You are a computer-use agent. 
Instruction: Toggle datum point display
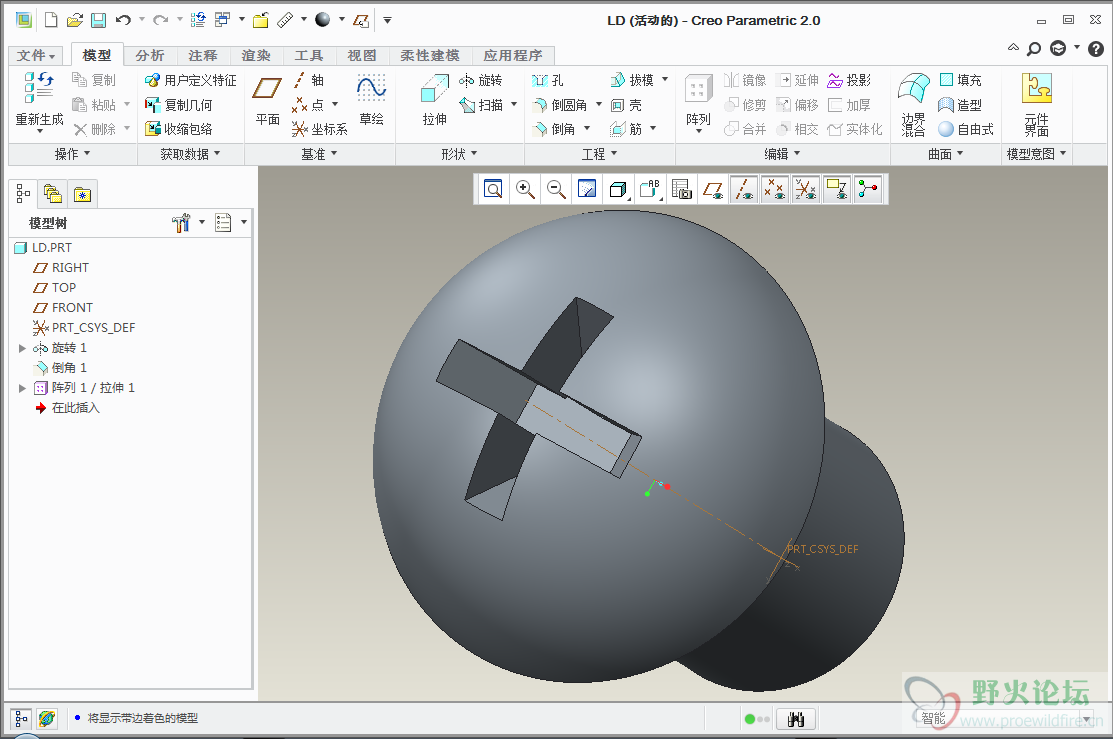(x=775, y=189)
